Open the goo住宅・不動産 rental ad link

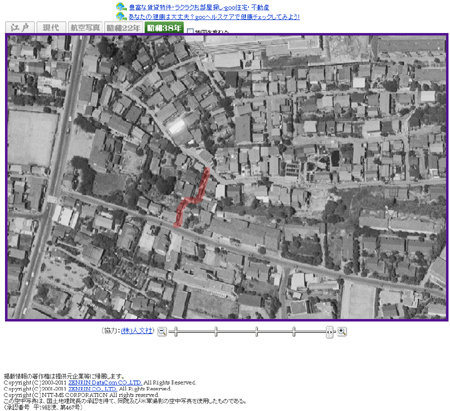point(199,7)
